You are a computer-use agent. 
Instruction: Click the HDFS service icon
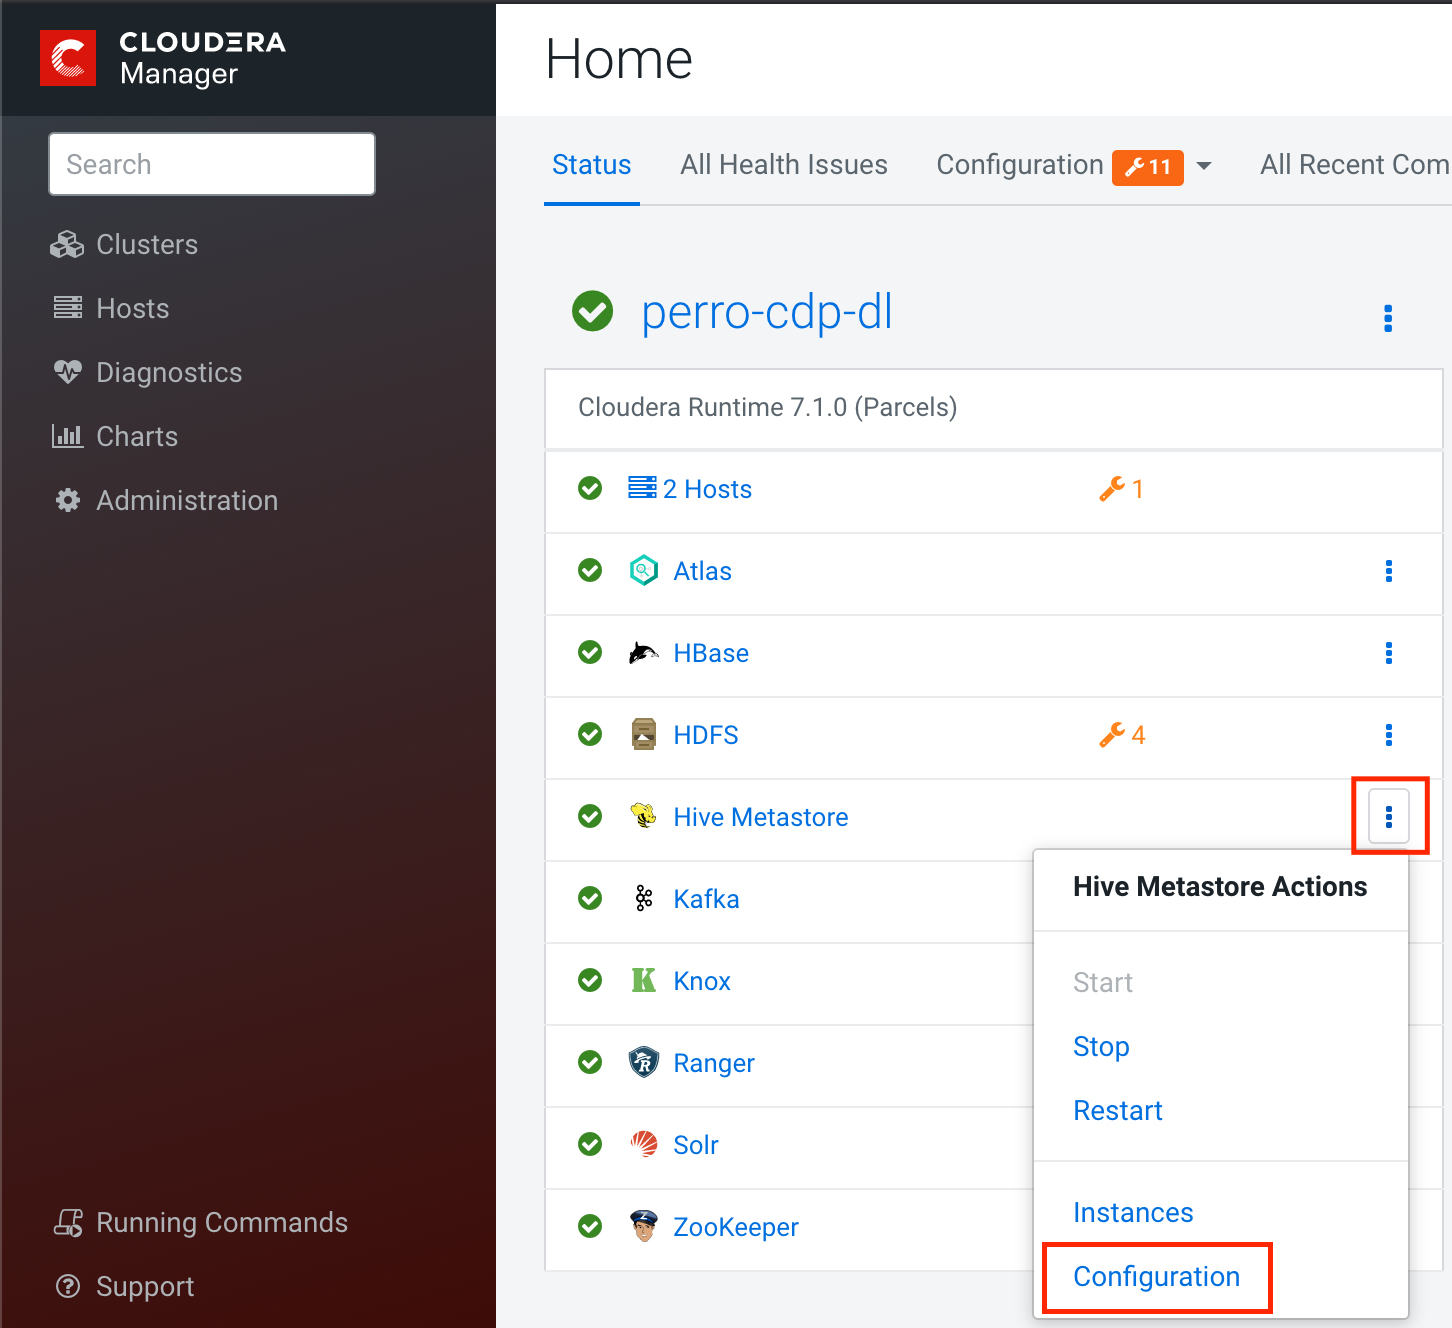643,734
